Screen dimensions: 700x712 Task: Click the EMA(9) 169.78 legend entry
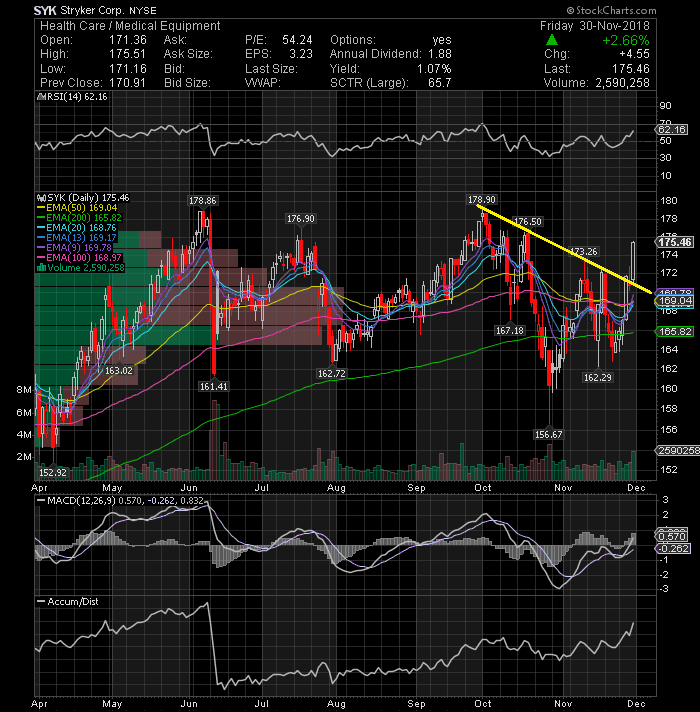(79, 247)
